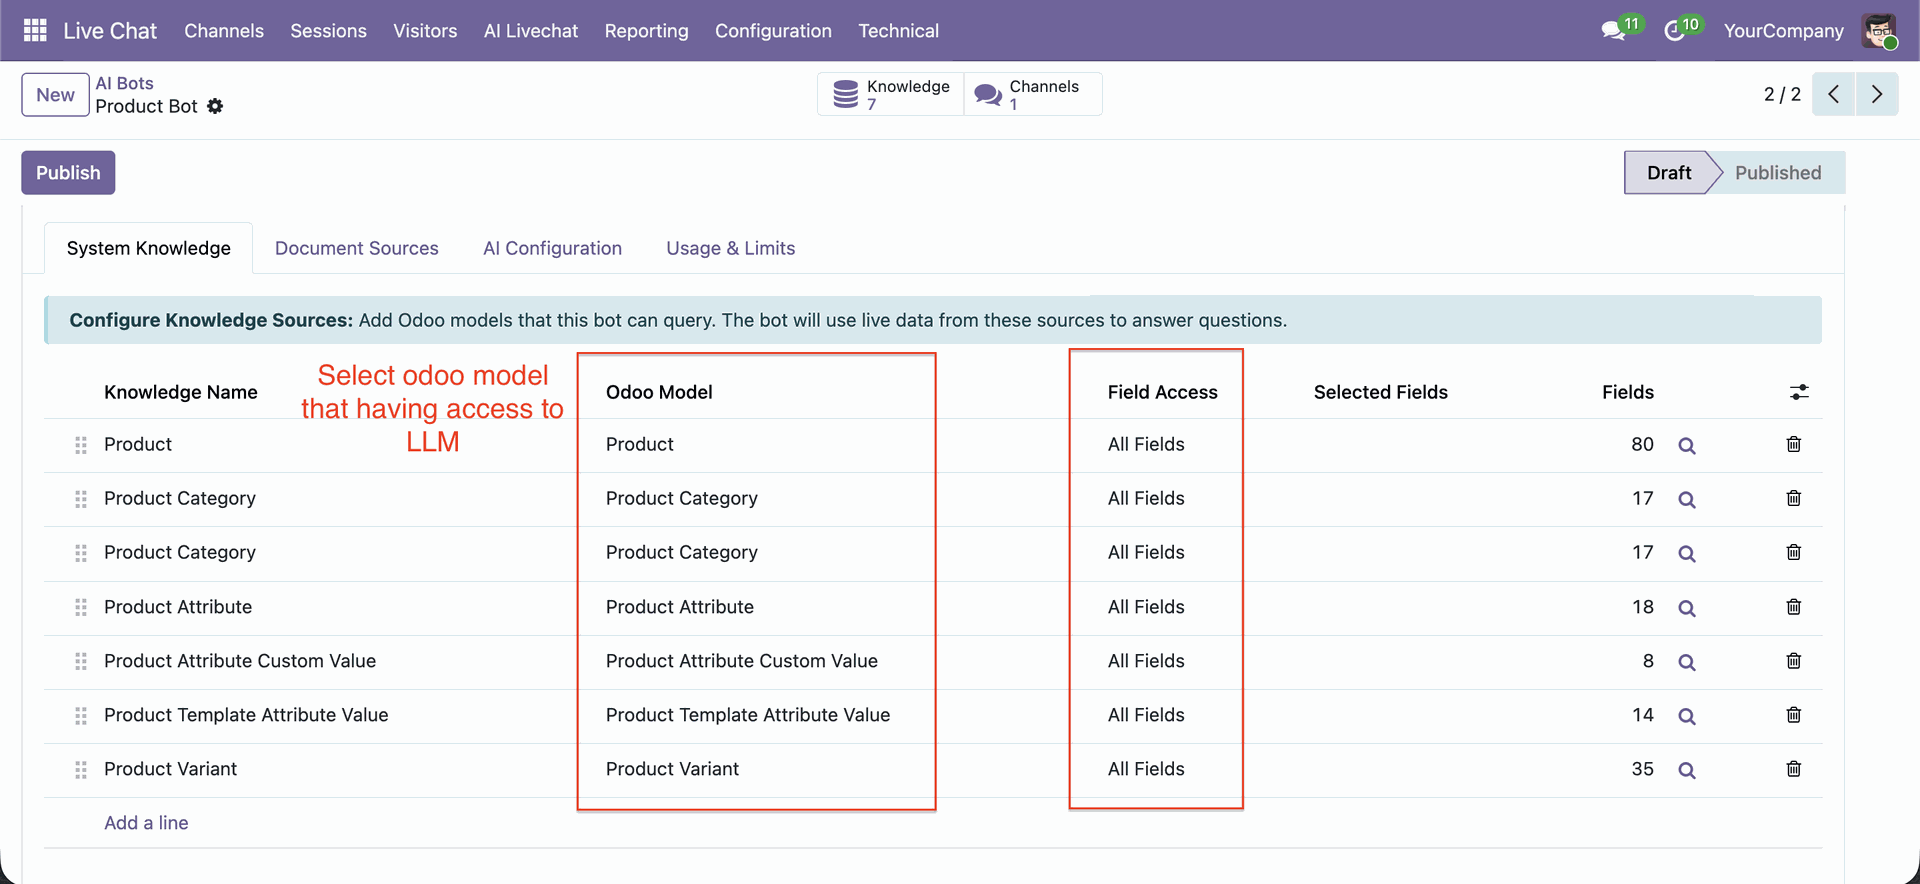Screen dimensions: 1920x884
Task: Open the column options adjust icon
Action: 1798,392
